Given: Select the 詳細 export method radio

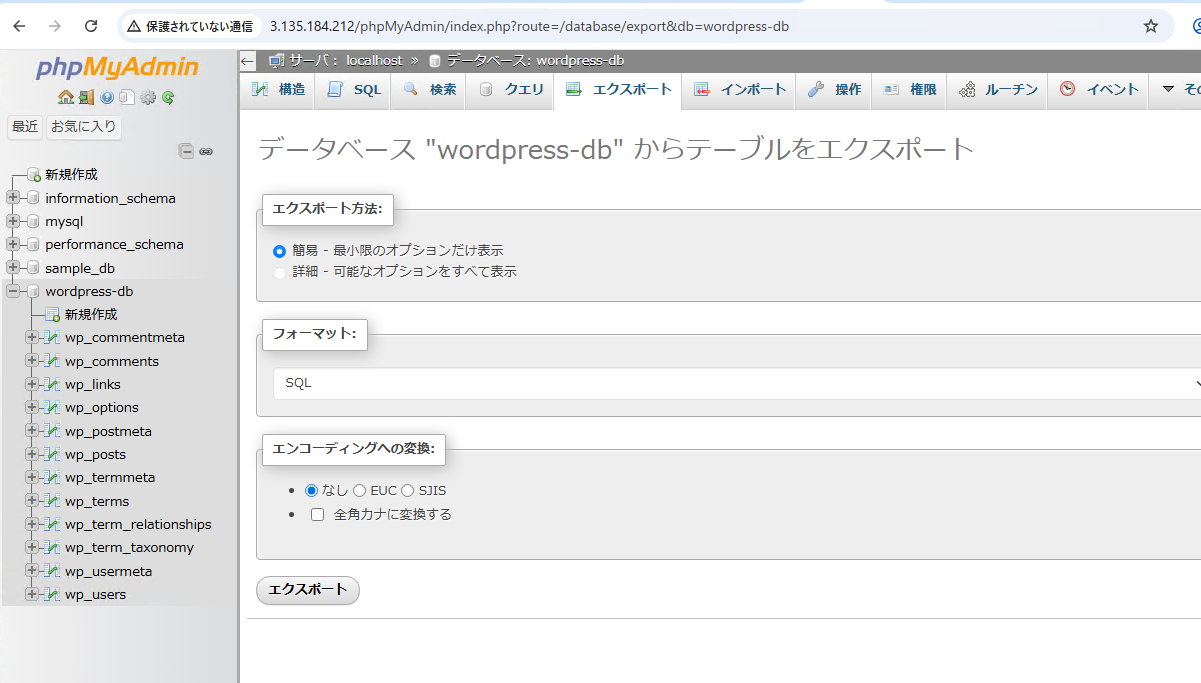Looking at the screenshot, I should [x=280, y=272].
